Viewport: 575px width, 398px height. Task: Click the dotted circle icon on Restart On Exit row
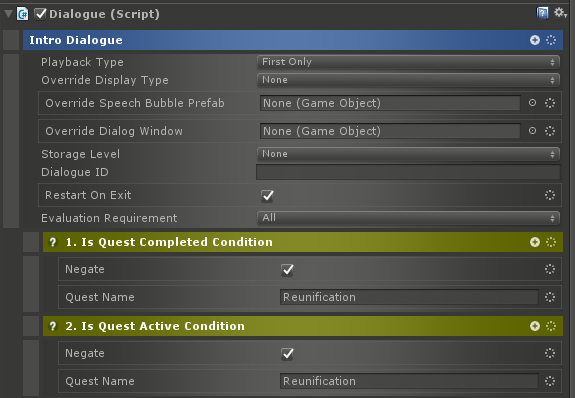click(550, 195)
